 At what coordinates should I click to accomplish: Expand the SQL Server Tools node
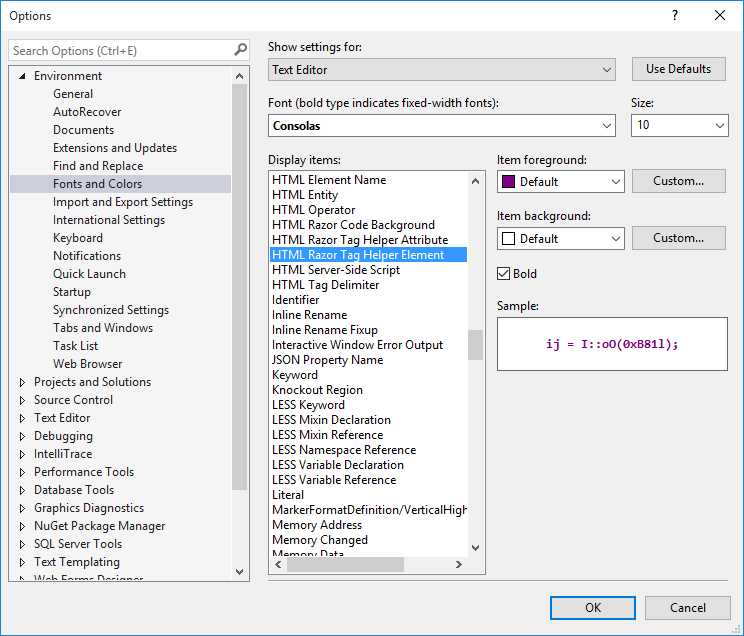pos(22,544)
